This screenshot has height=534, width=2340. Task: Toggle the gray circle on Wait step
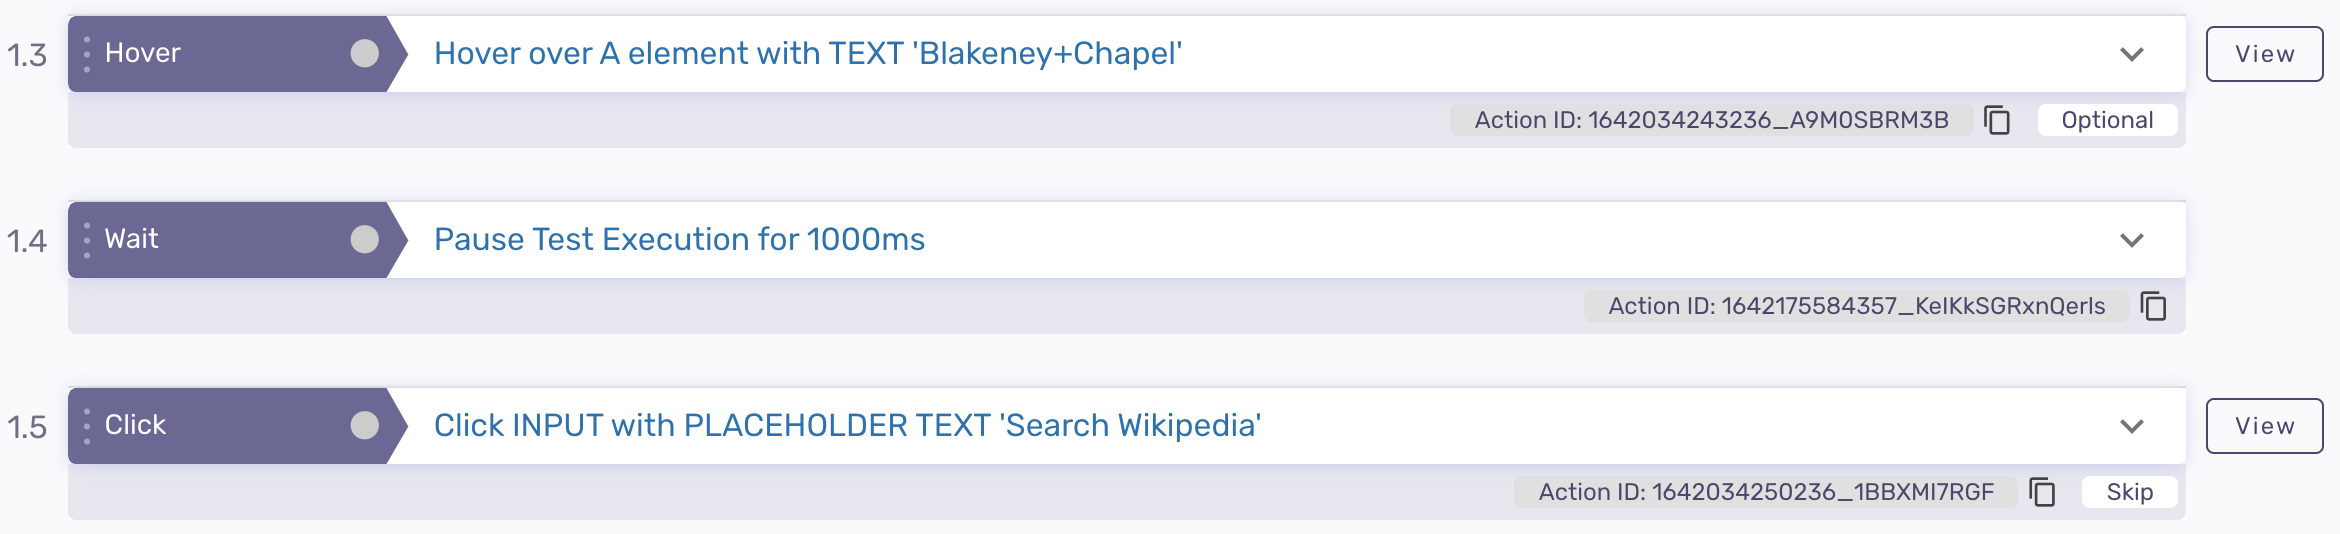[x=365, y=240]
